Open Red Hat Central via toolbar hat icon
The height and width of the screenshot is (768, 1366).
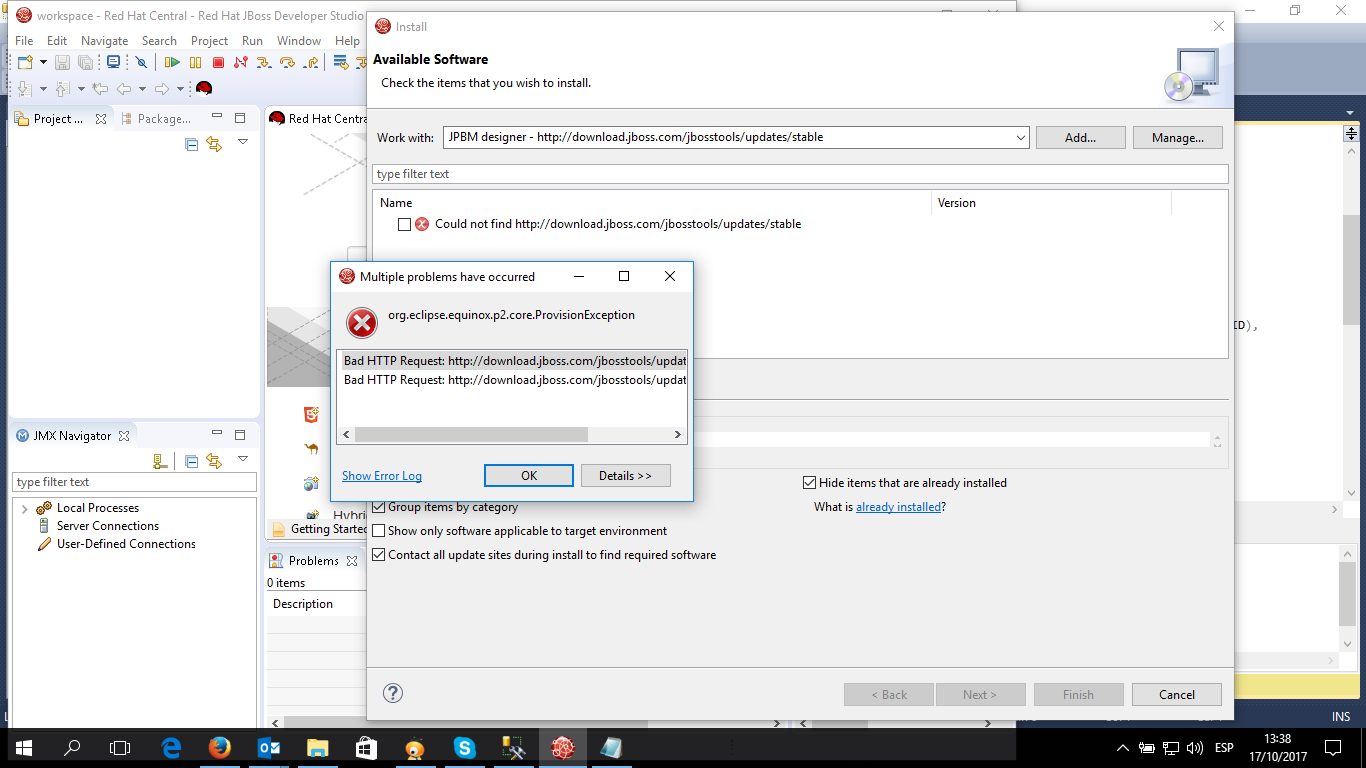click(x=204, y=89)
